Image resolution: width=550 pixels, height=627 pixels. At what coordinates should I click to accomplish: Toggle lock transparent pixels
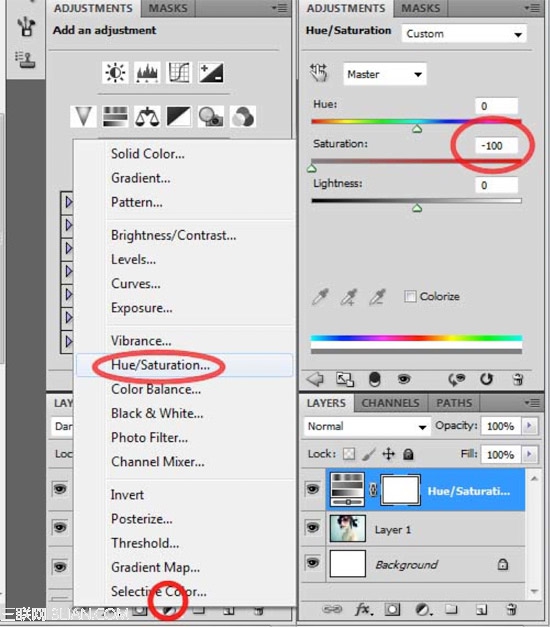[349, 454]
